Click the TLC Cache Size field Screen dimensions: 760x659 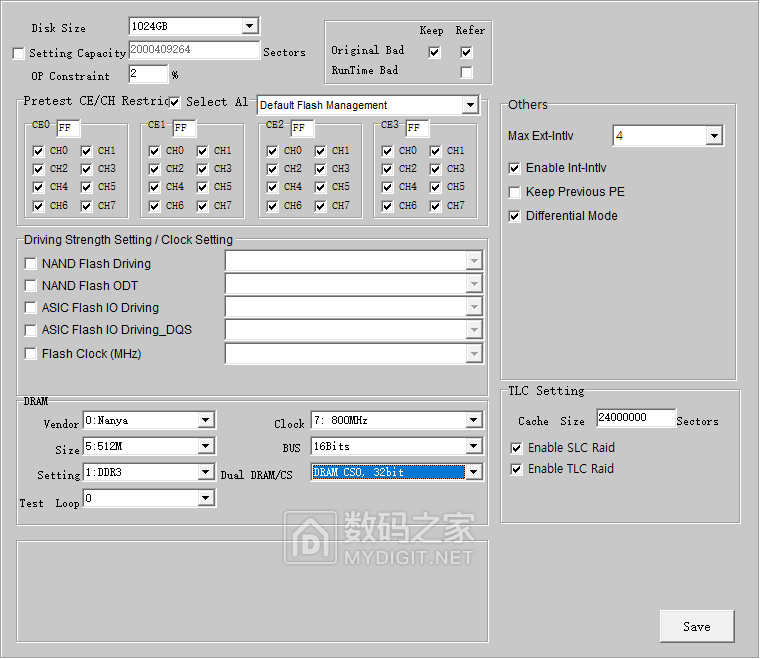point(635,418)
